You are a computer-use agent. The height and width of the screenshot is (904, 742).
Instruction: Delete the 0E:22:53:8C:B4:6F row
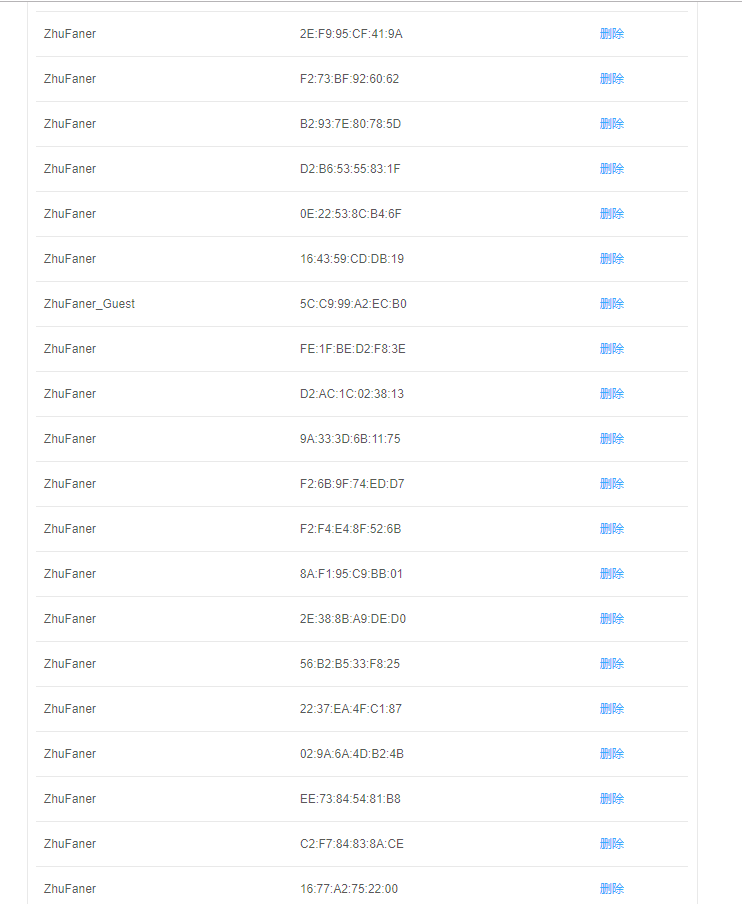[611, 214]
